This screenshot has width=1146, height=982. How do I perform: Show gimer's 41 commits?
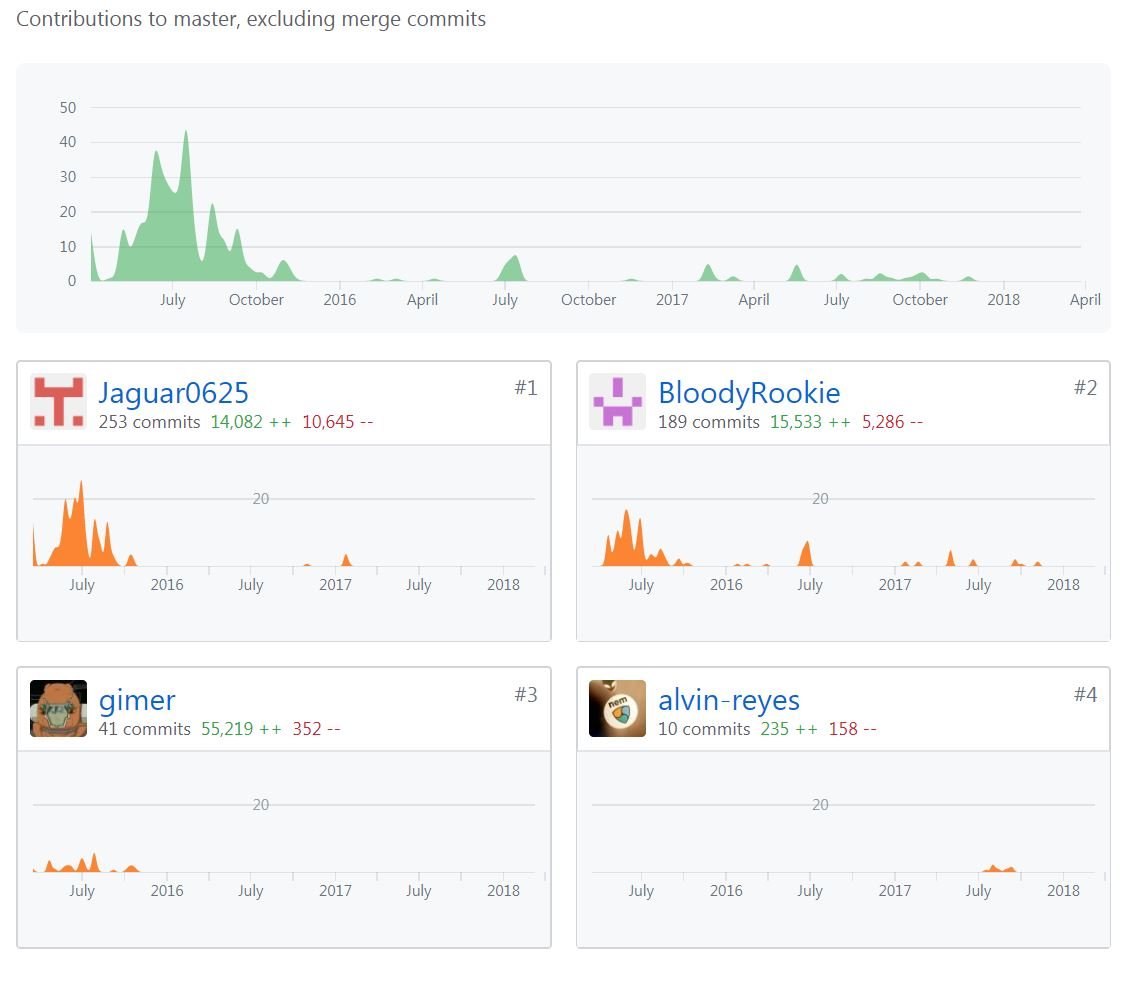tap(144, 729)
